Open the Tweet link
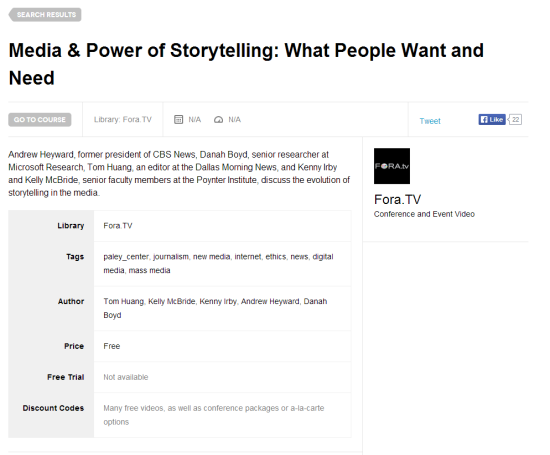The image size is (550, 455). point(430,121)
